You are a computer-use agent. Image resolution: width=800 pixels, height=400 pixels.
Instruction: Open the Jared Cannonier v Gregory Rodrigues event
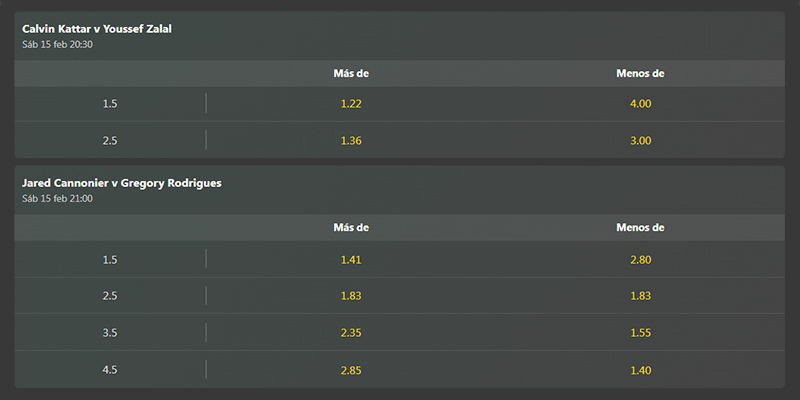pyautogui.click(x=121, y=183)
